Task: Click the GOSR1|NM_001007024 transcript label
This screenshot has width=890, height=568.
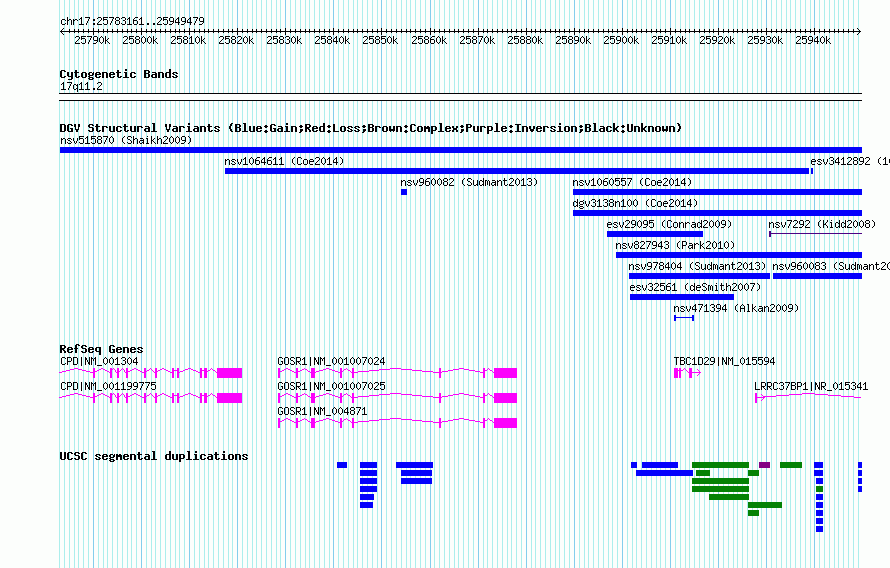Action: pos(331,361)
